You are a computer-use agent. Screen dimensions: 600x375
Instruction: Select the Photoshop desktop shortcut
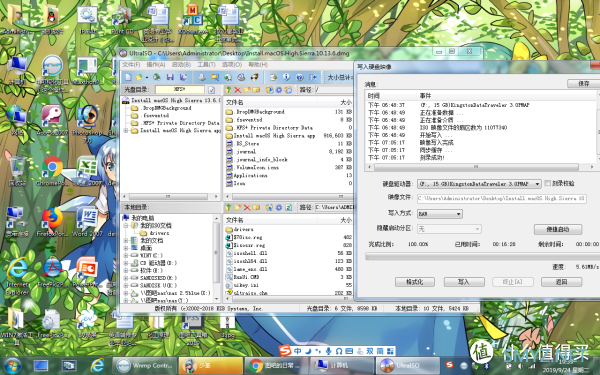(88, 123)
